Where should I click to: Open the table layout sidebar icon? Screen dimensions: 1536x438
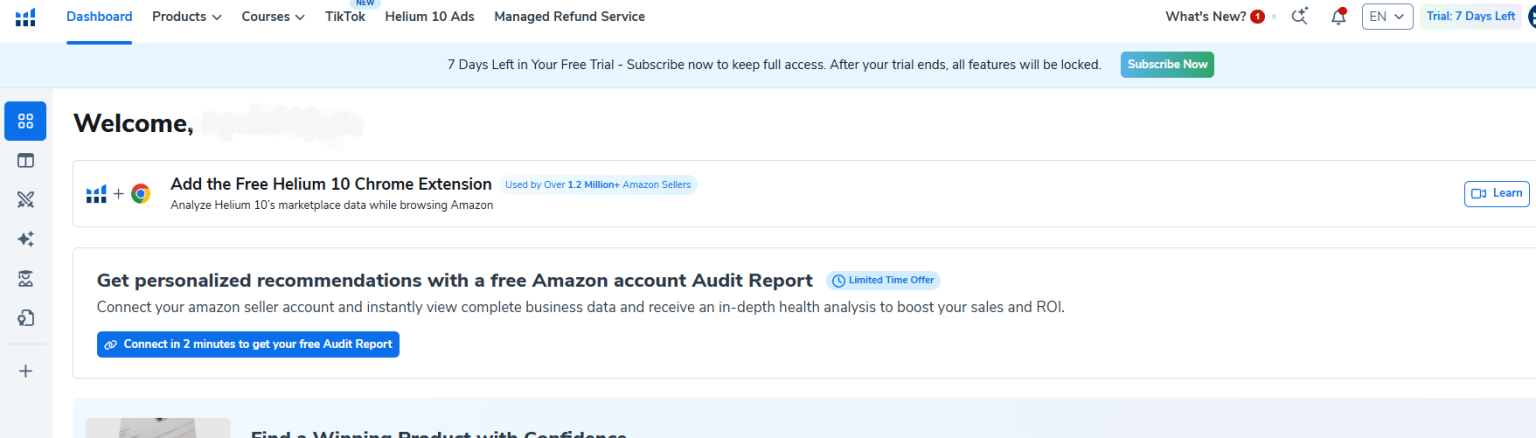[26, 160]
